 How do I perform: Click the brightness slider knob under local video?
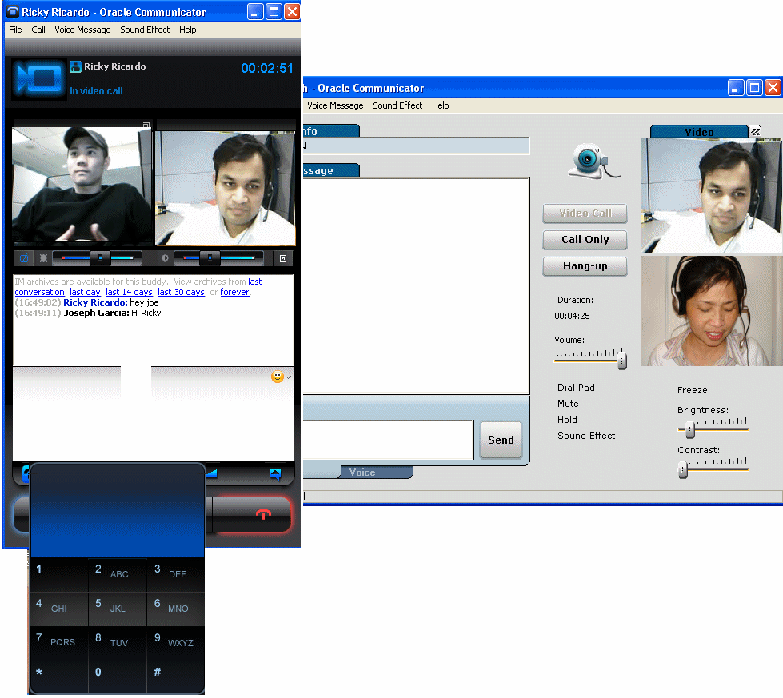100,258
